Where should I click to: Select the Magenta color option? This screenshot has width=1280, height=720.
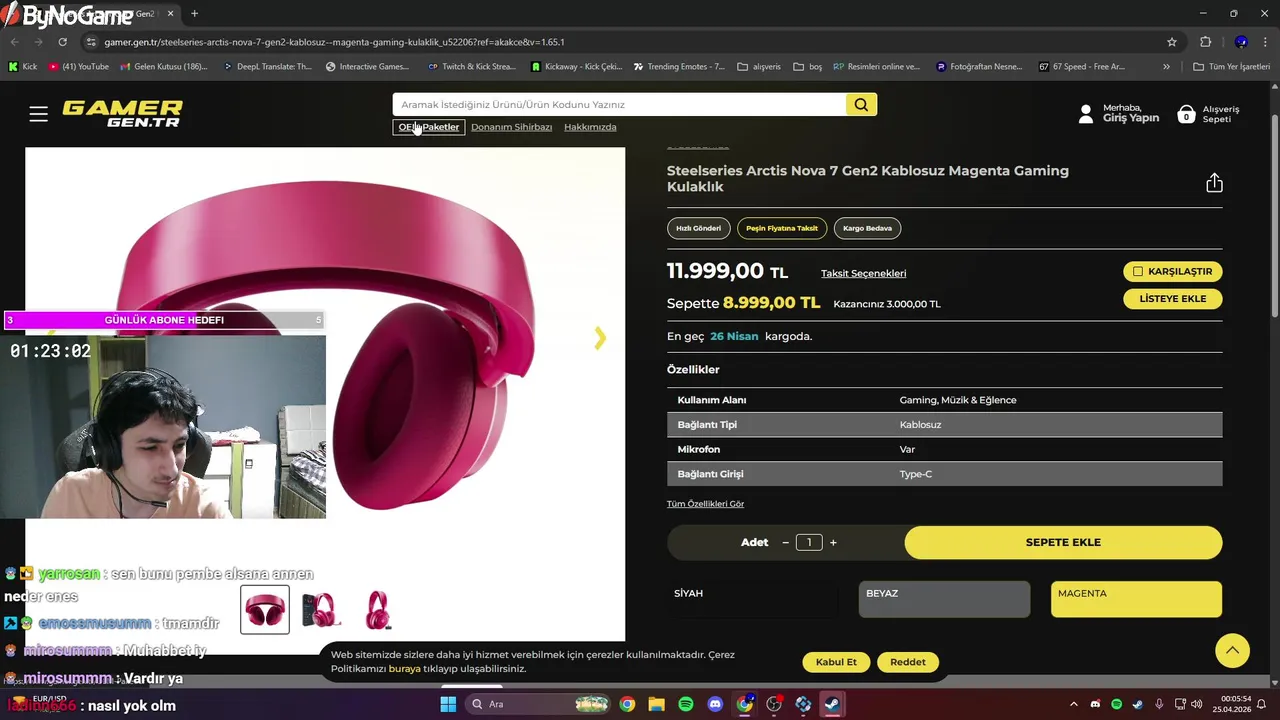point(1136,599)
